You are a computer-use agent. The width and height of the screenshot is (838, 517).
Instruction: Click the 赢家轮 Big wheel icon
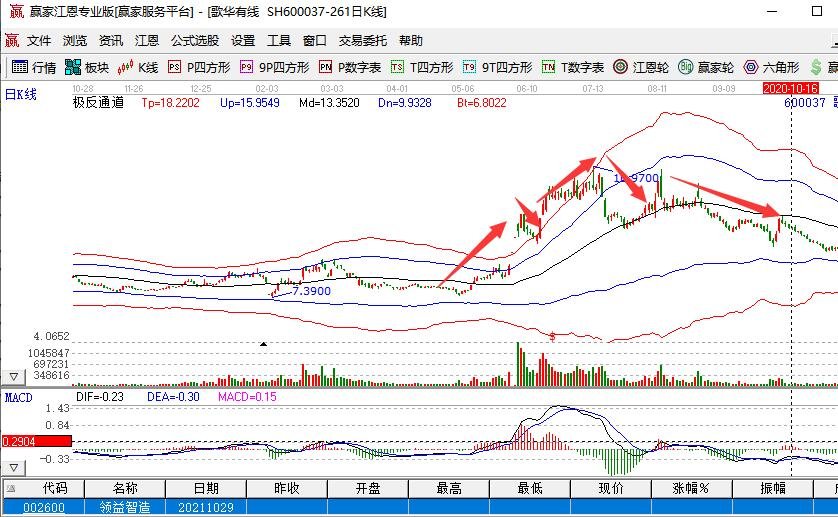[x=686, y=67]
